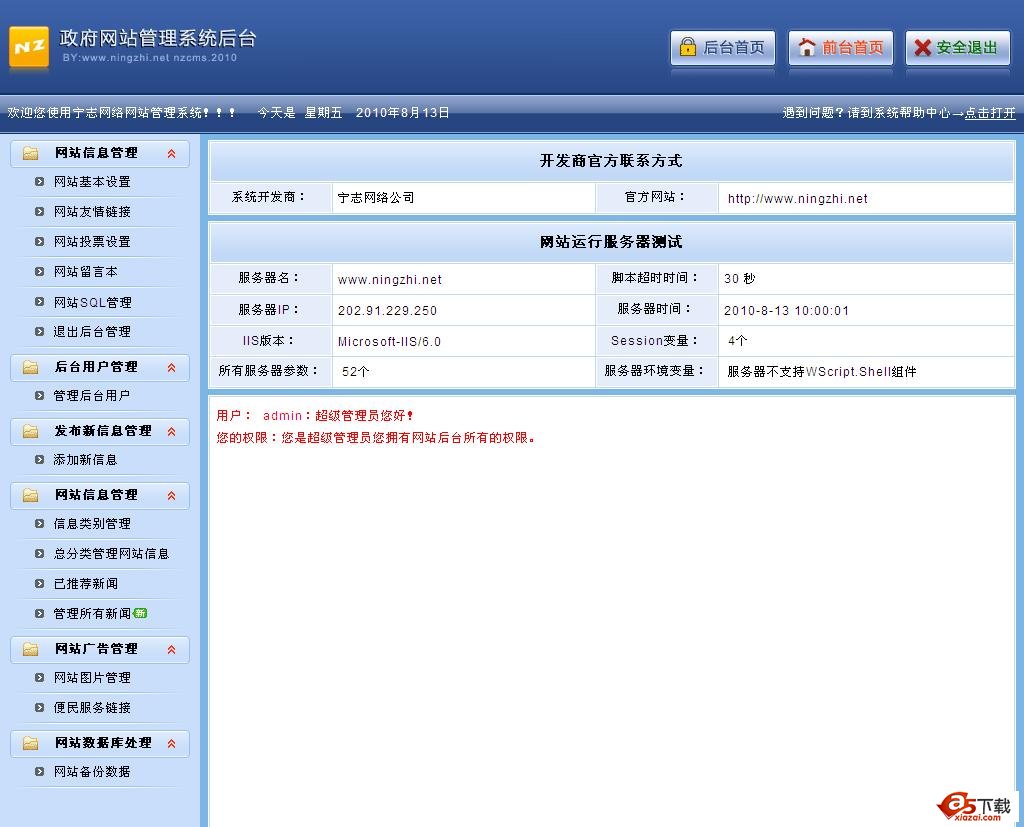
Task: Click the A5下载 watermark logo
Action: (975, 806)
